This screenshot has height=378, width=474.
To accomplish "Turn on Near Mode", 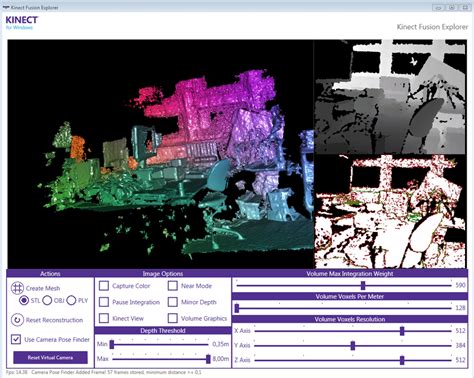I will pyautogui.click(x=173, y=286).
